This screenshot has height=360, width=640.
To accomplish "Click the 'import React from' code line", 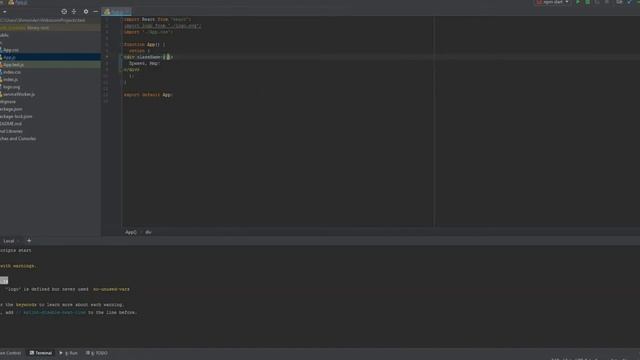I will pos(158,19).
